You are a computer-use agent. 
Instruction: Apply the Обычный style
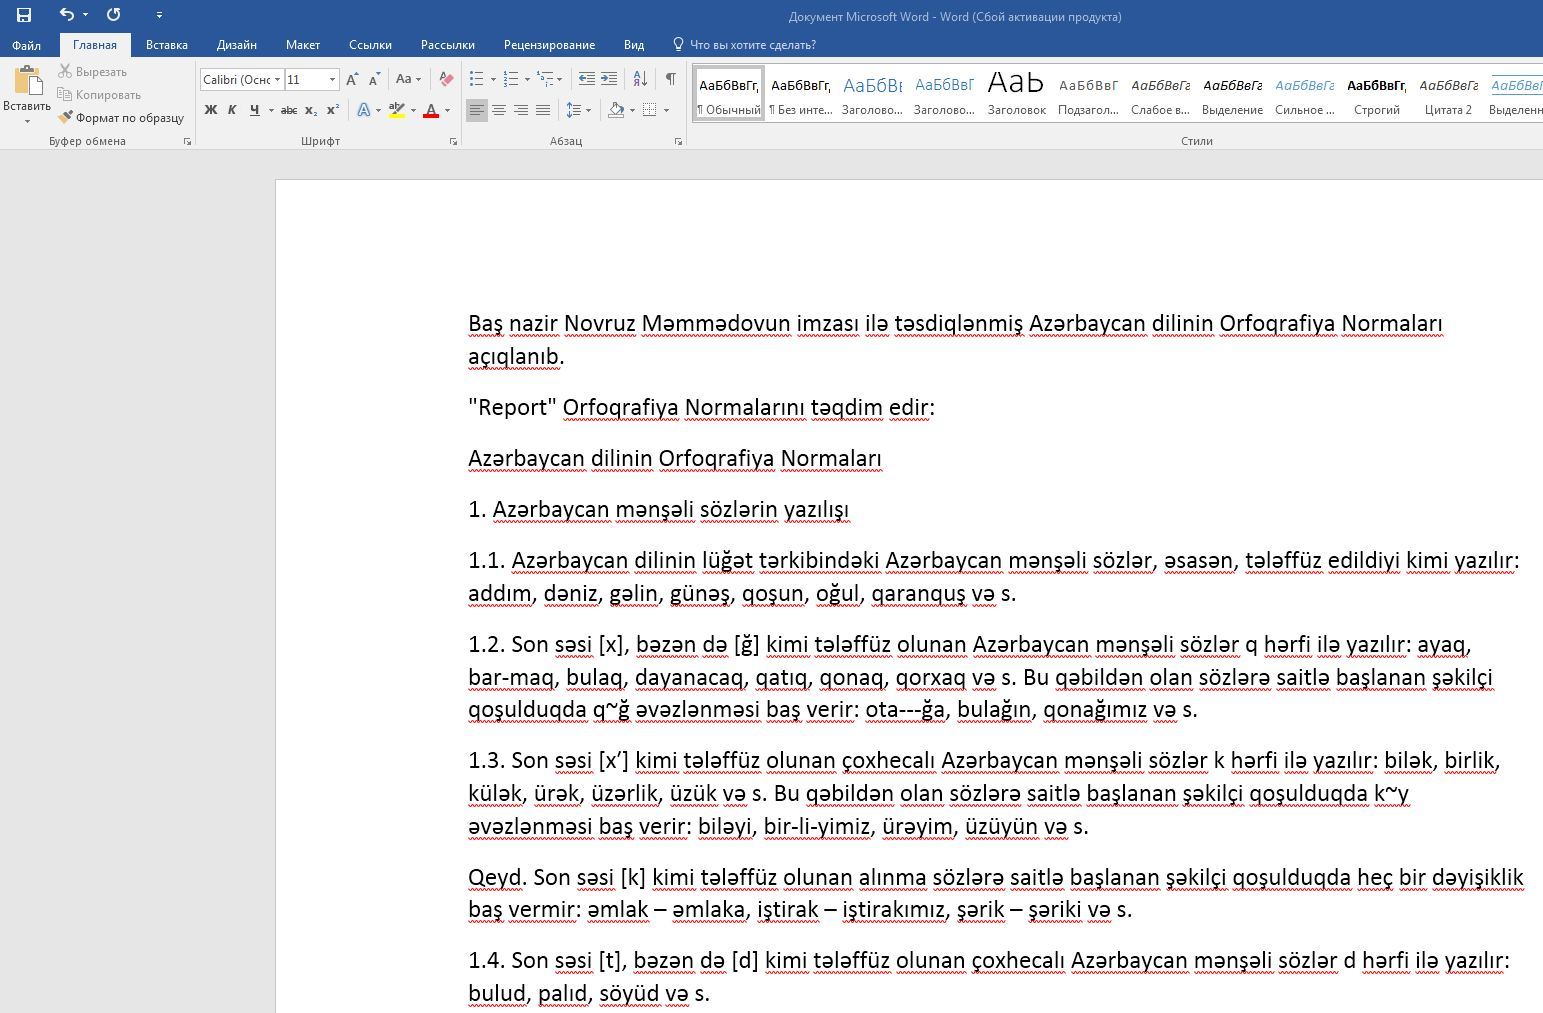pyautogui.click(x=729, y=94)
